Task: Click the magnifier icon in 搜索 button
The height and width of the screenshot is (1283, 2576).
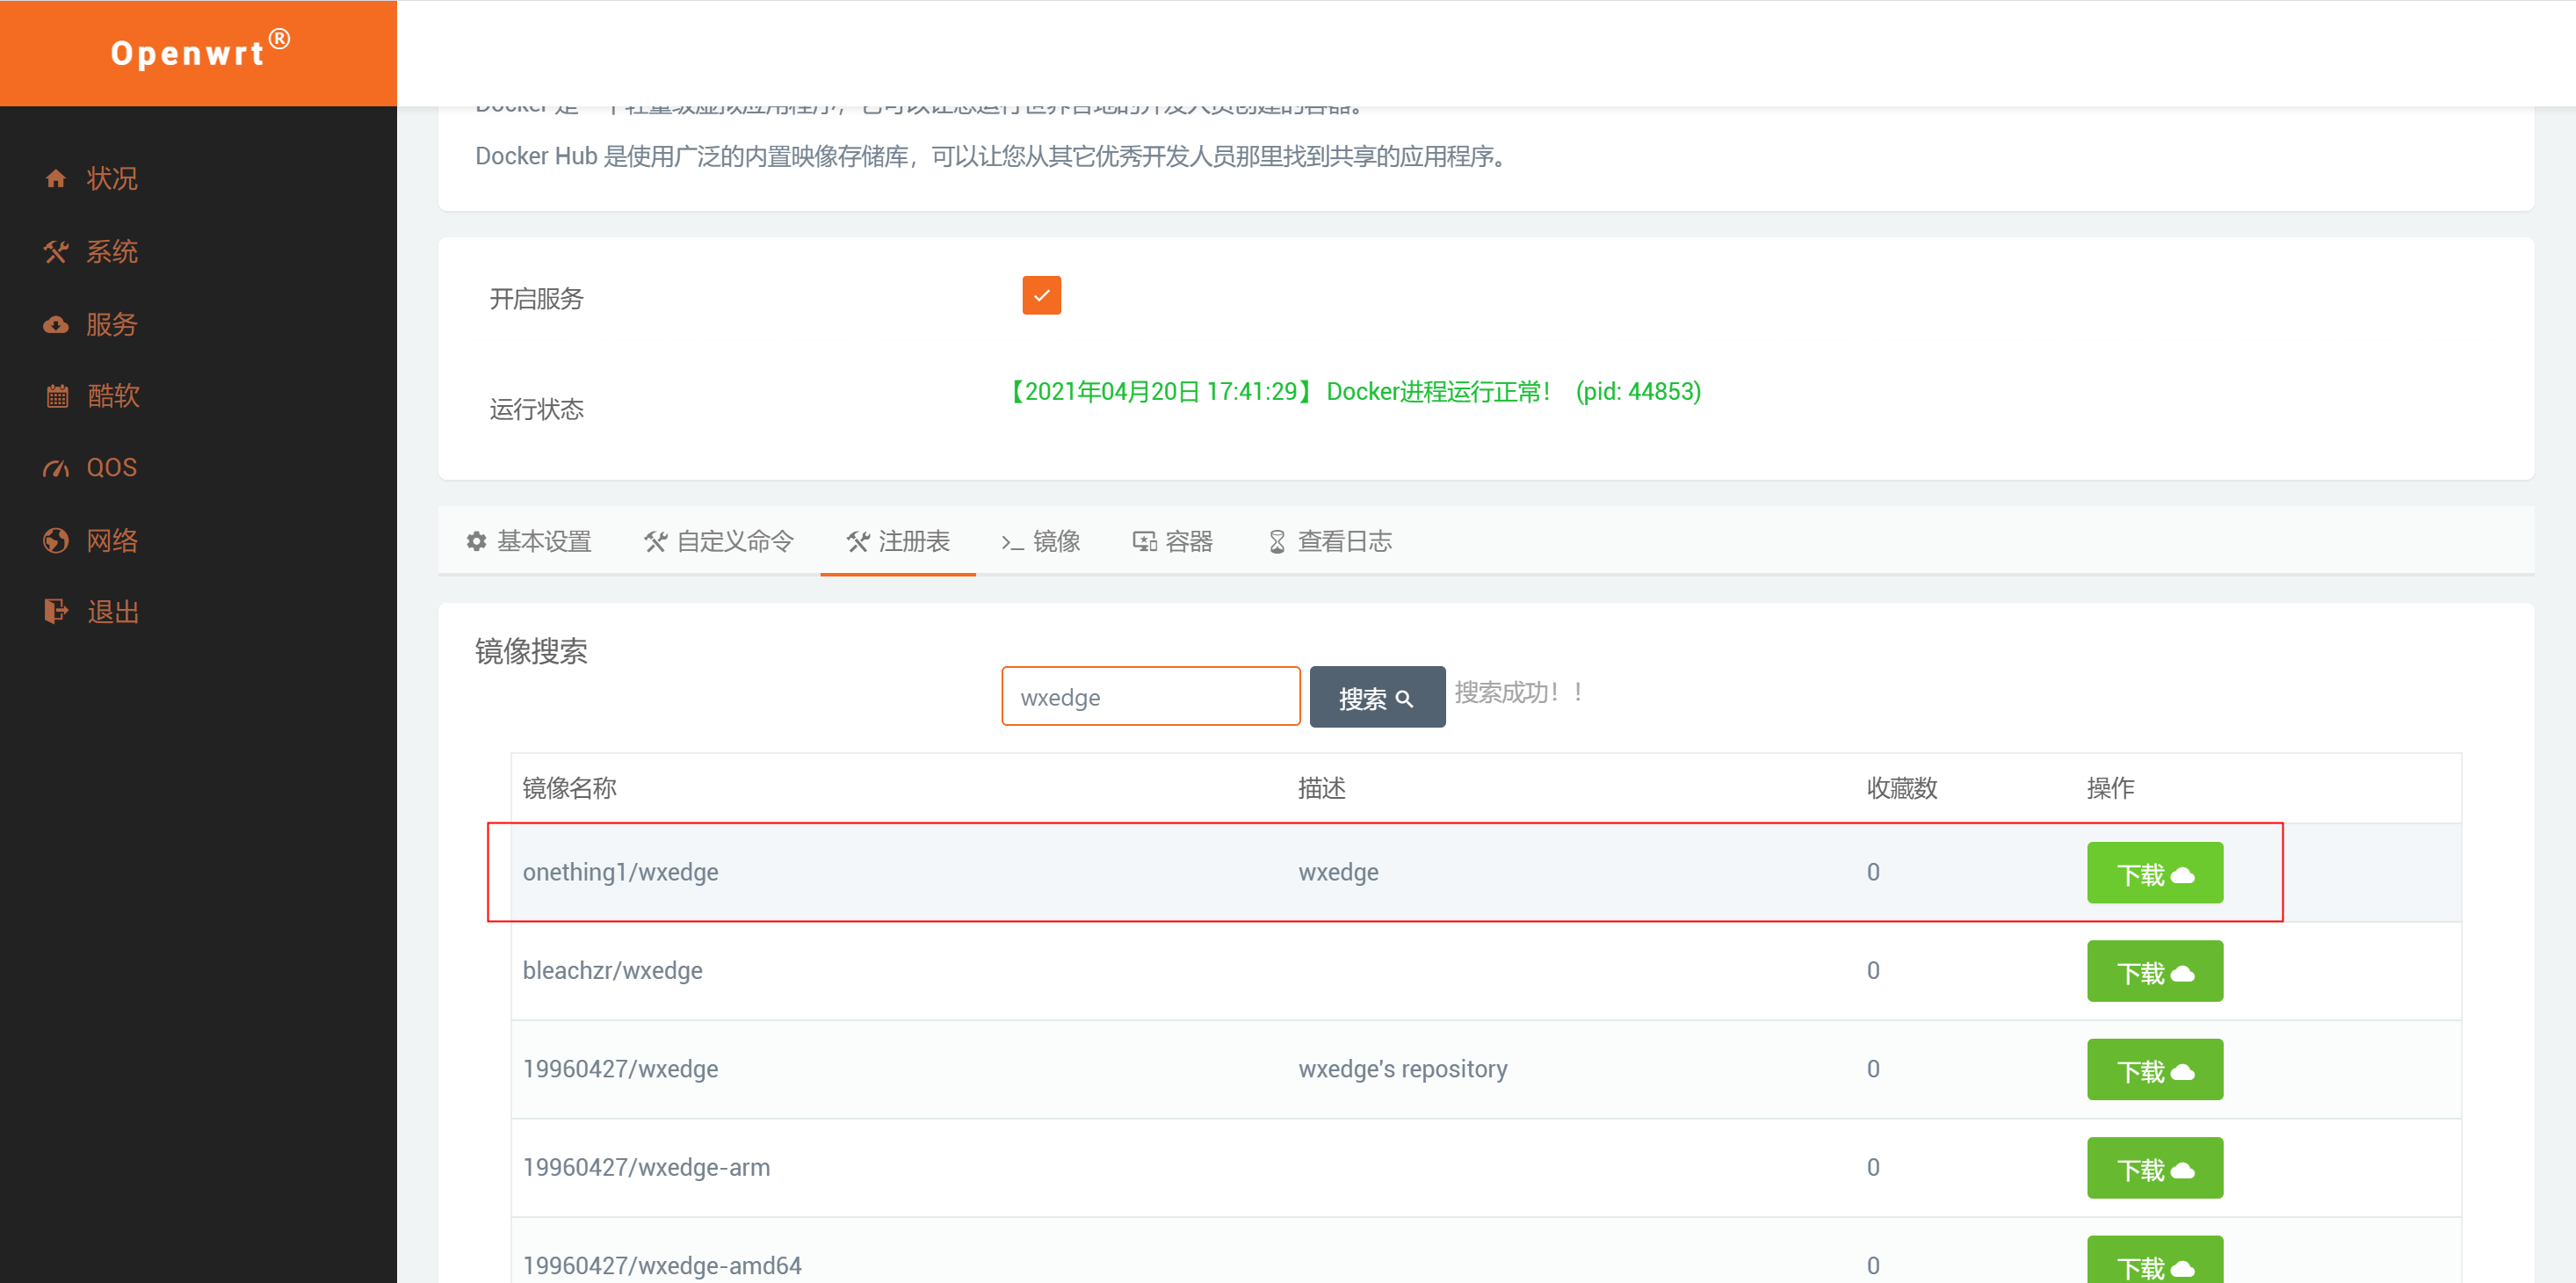Action: pyautogui.click(x=1404, y=699)
